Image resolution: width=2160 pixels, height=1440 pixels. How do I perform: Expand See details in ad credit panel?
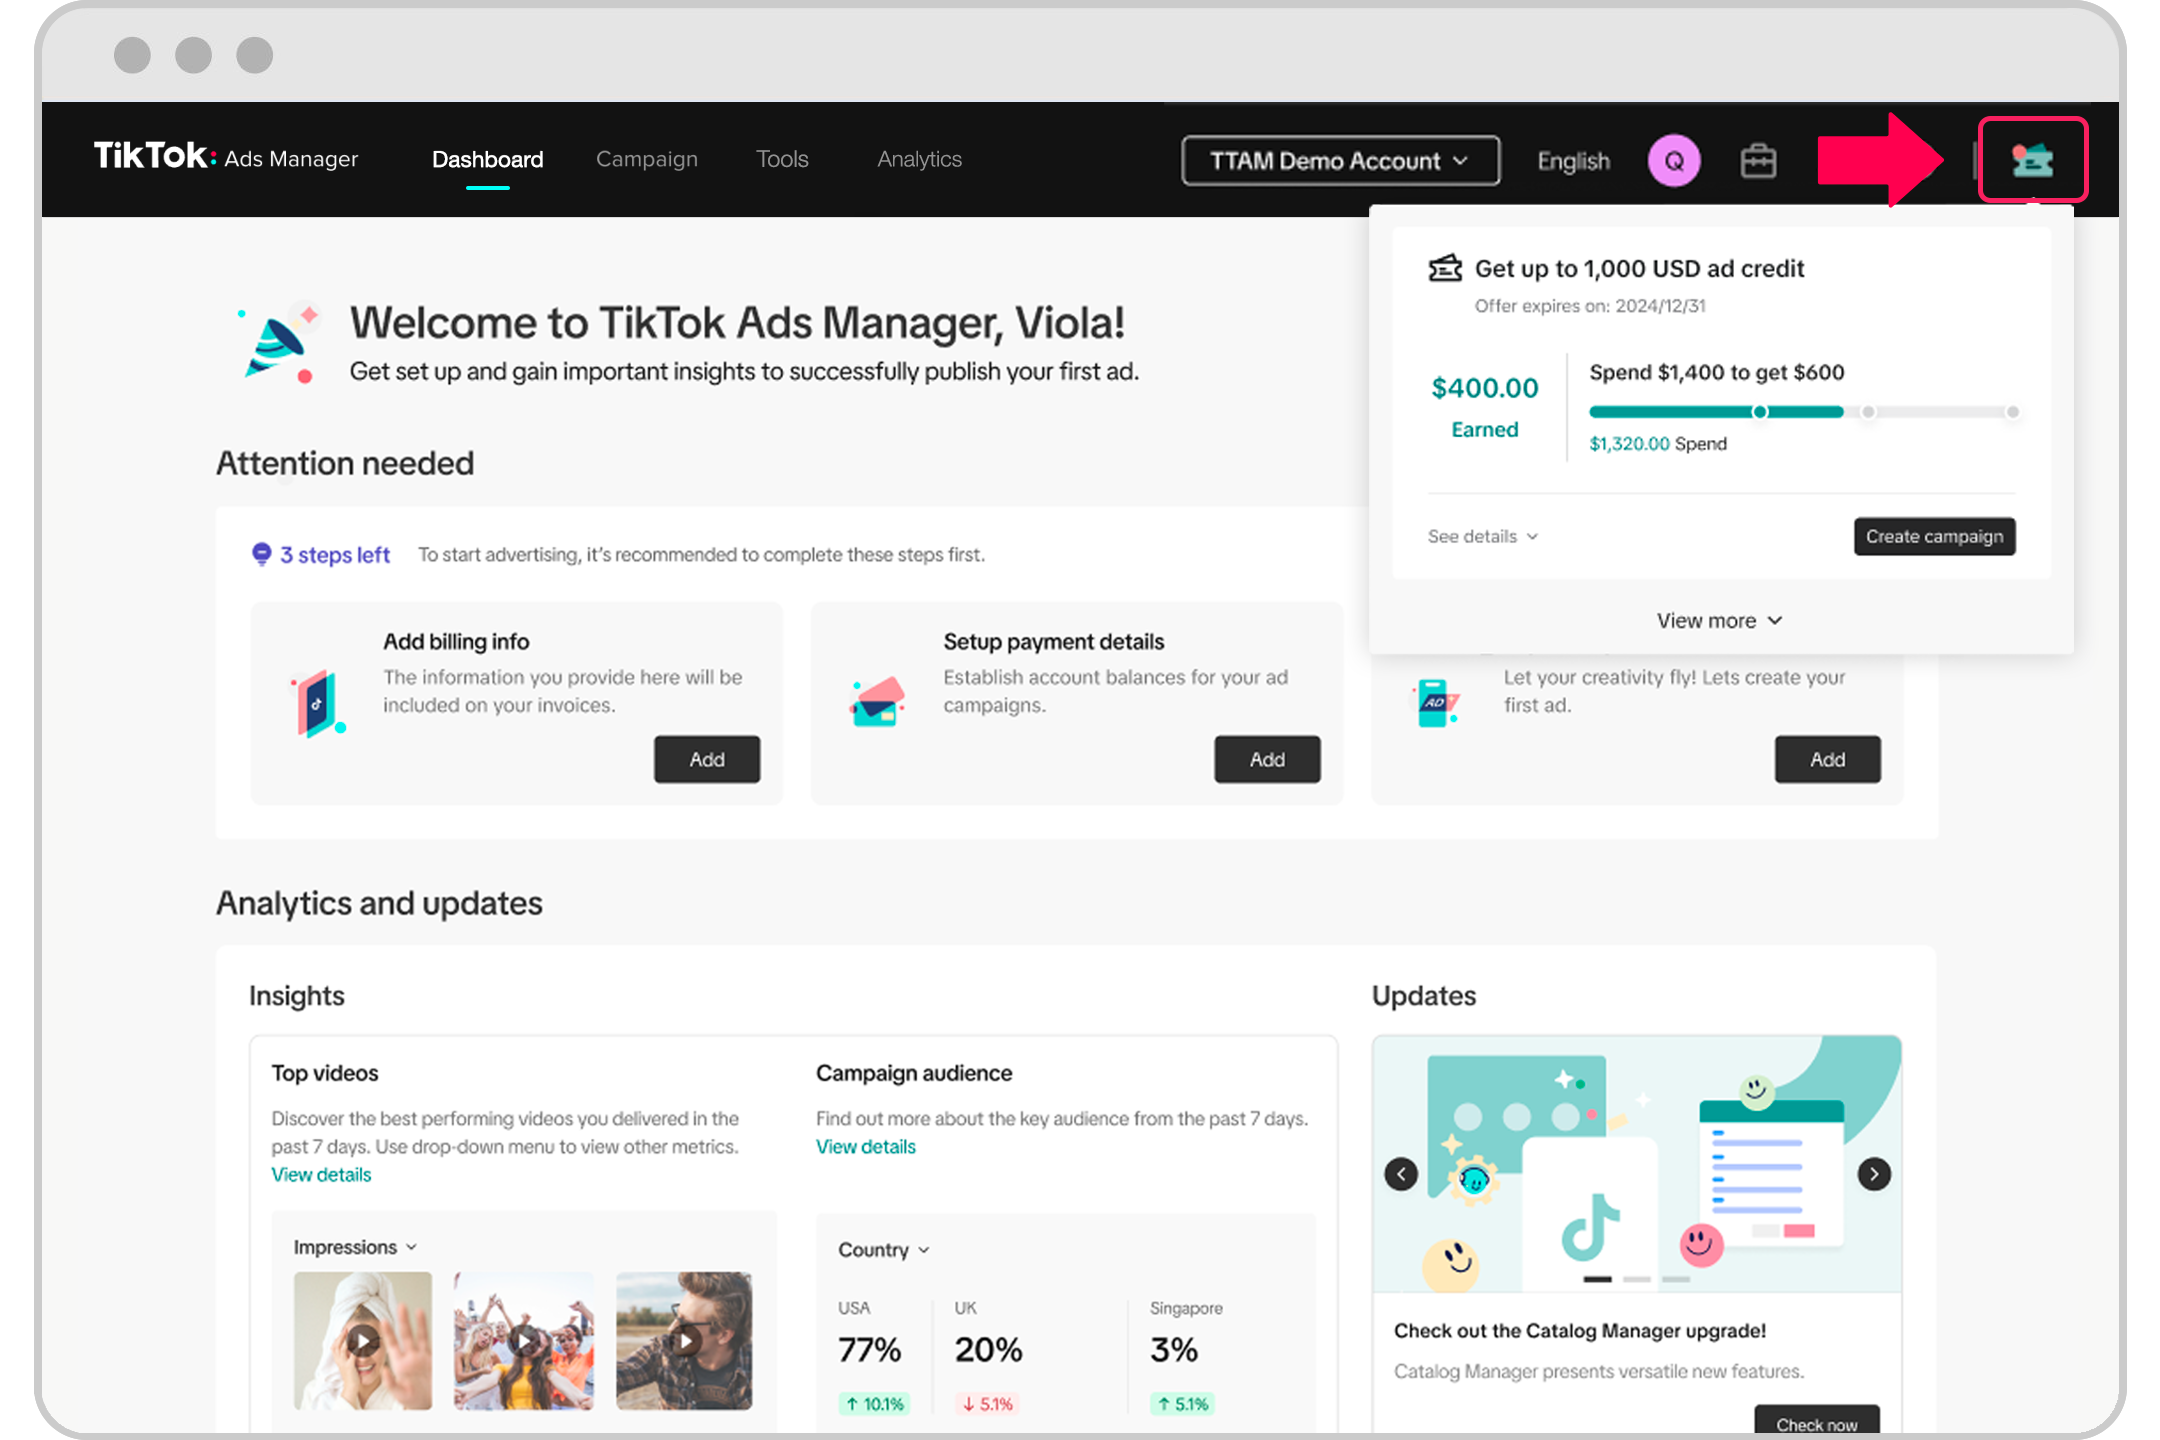(1482, 537)
